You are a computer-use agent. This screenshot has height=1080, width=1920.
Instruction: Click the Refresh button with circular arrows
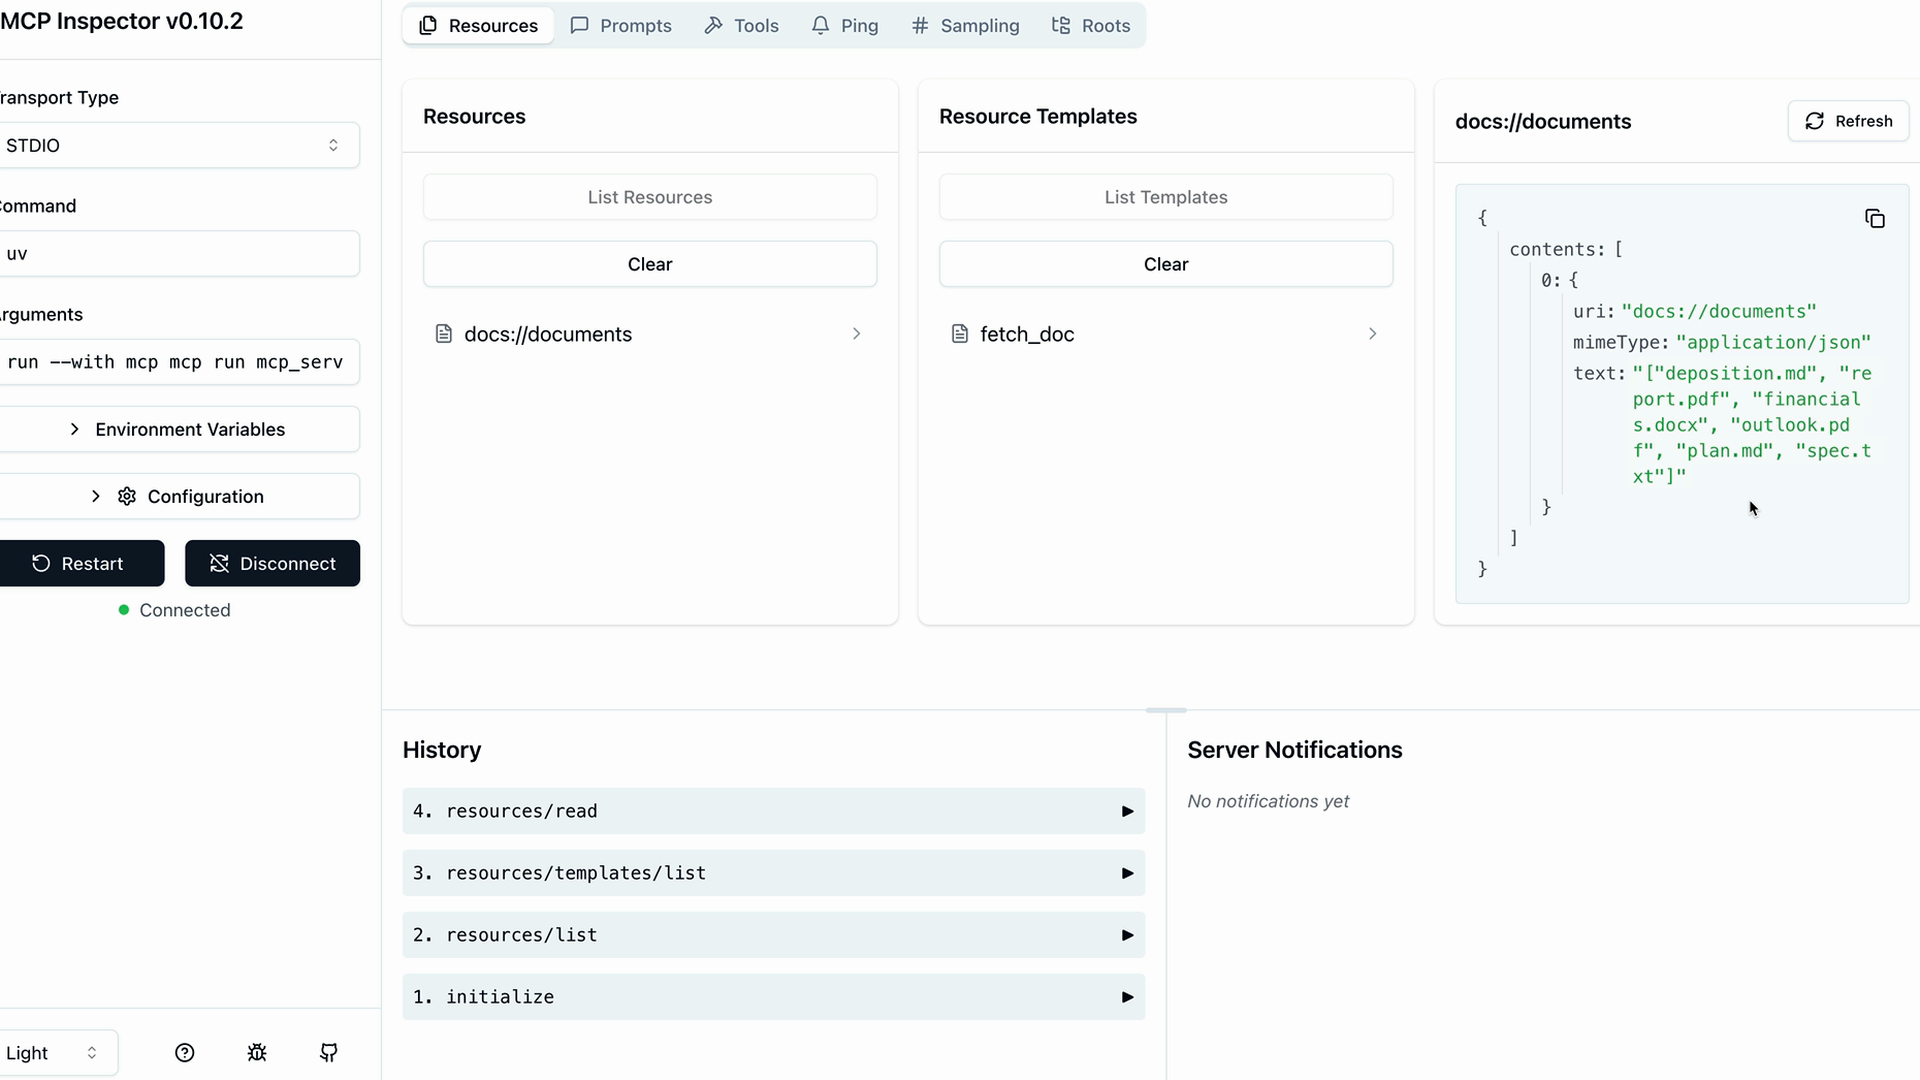[1848, 121]
